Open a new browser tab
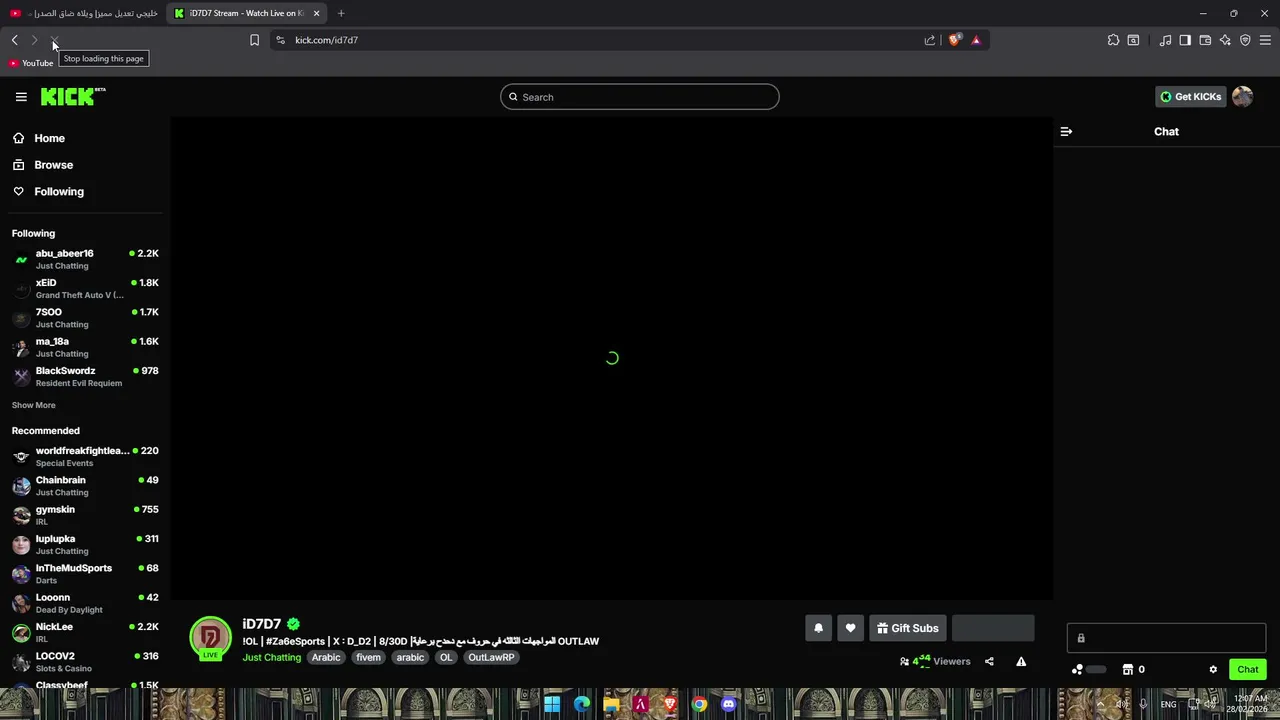 [x=341, y=13]
